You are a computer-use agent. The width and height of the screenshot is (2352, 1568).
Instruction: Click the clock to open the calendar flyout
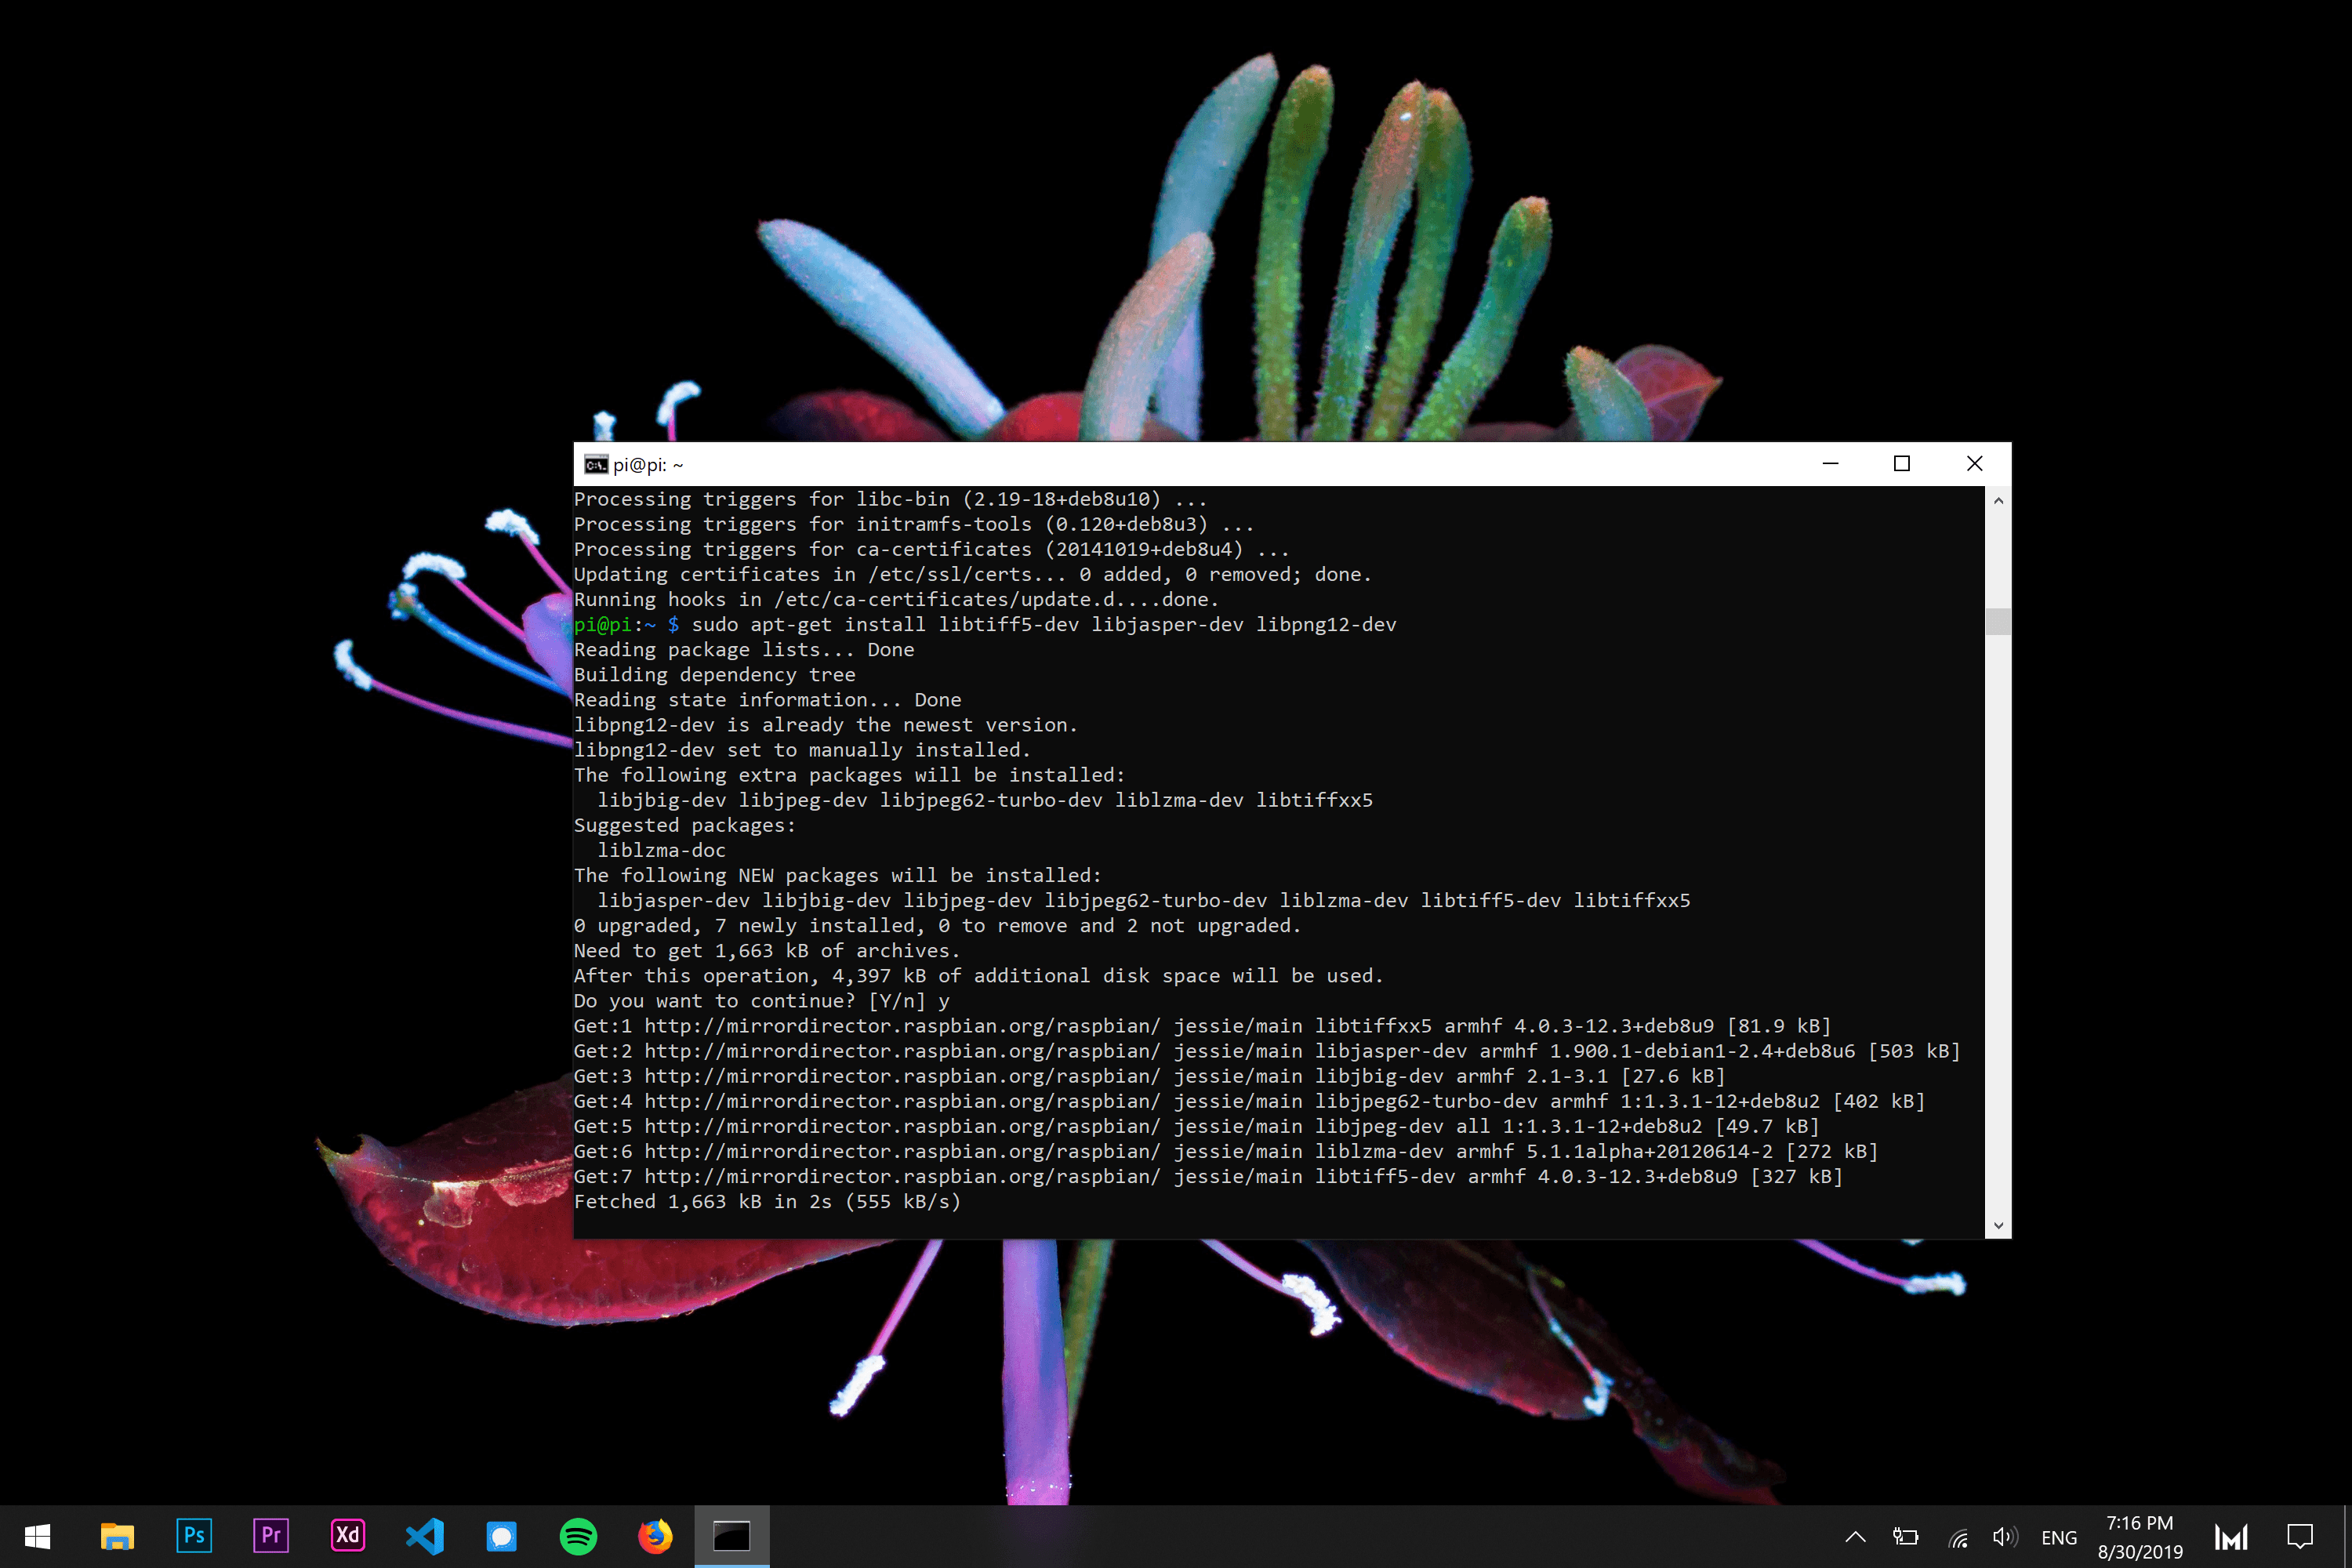pos(2139,1536)
